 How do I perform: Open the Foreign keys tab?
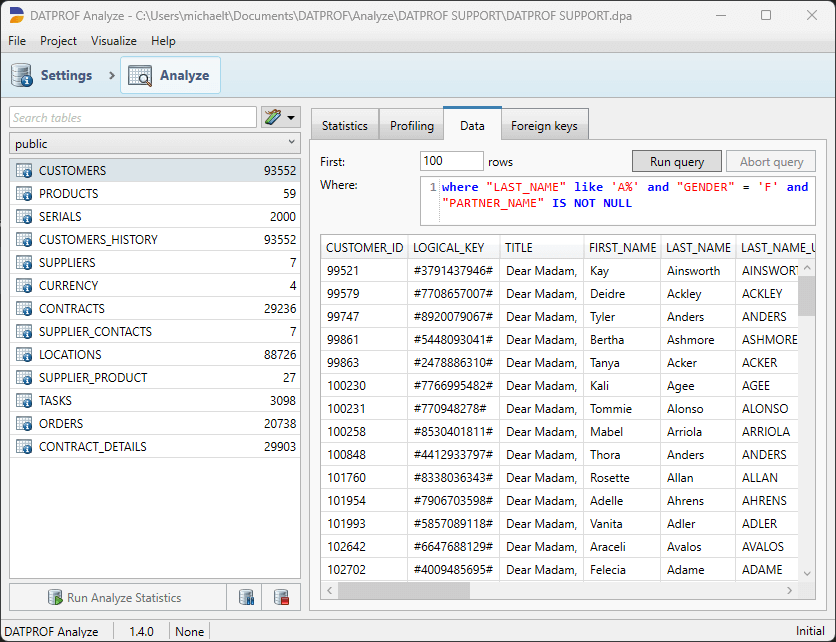point(544,125)
